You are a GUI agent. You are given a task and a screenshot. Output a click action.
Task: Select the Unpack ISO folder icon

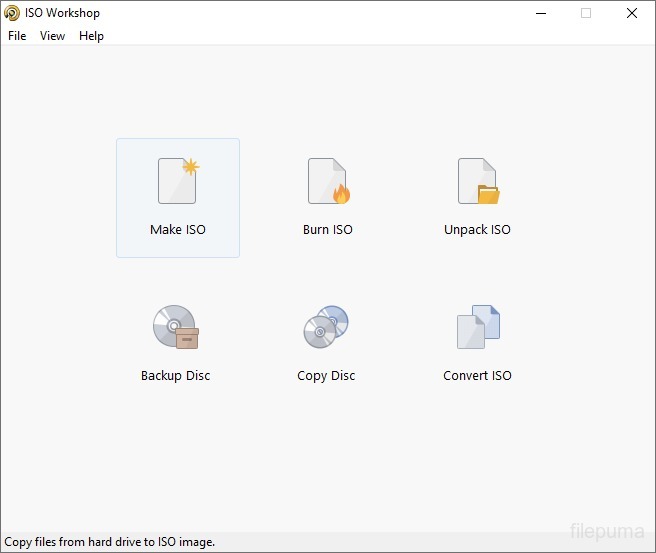[x=479, y=181]
